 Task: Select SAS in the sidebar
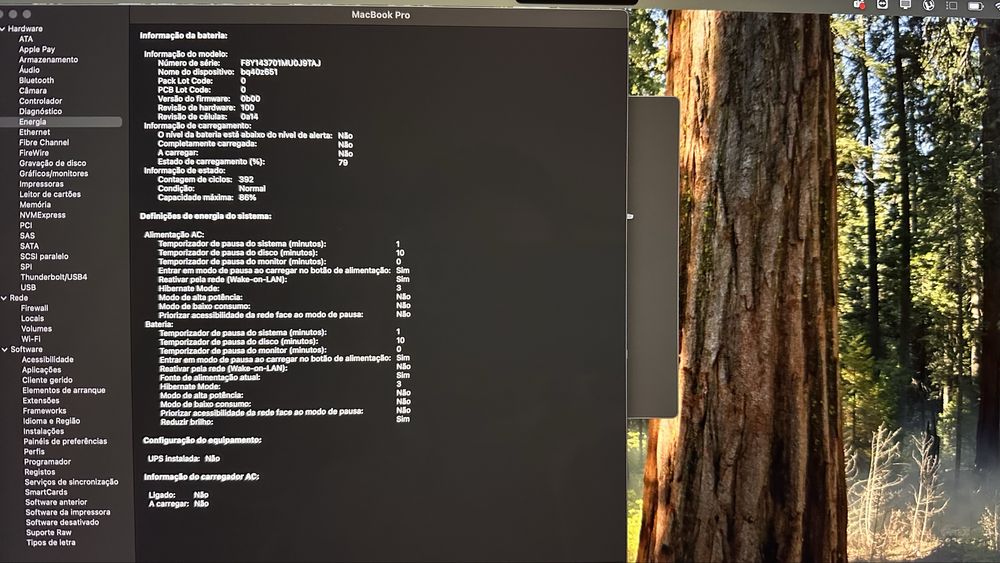(x=27, y=236)
